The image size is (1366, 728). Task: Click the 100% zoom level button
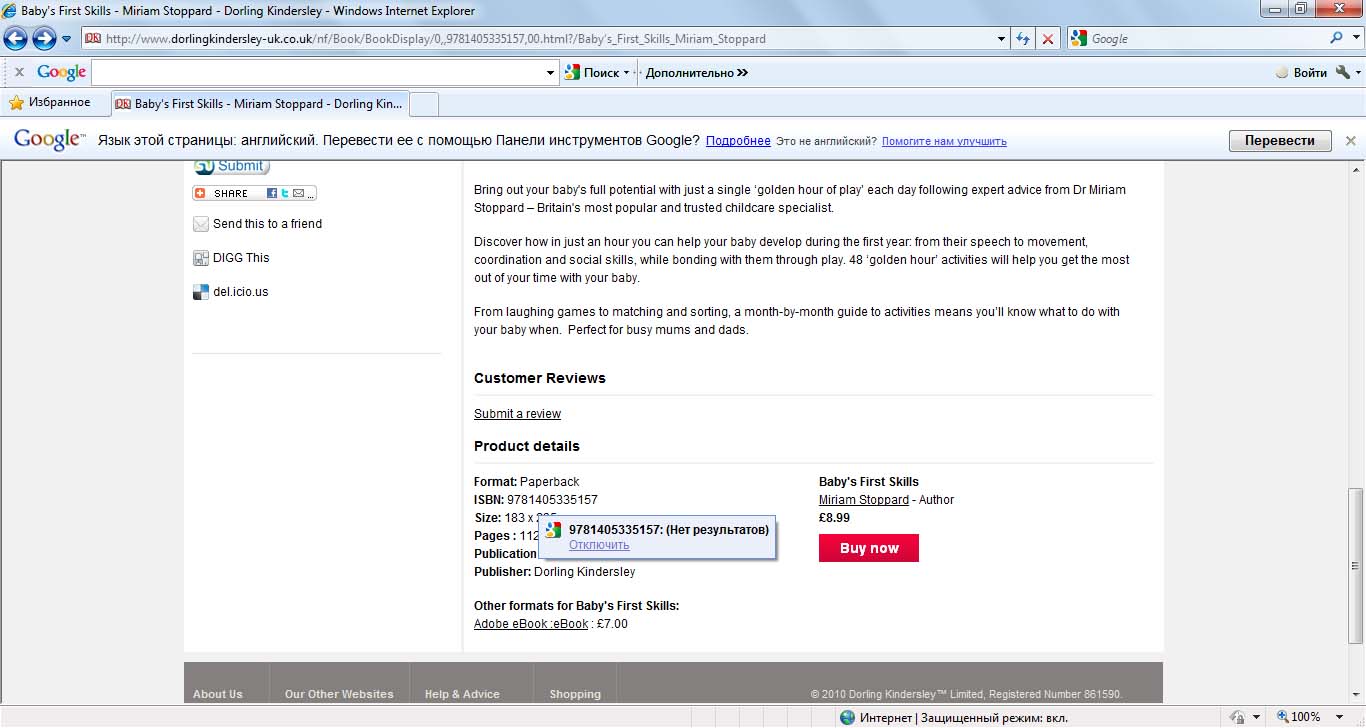pyautogui.click(x=1299, y=717)
